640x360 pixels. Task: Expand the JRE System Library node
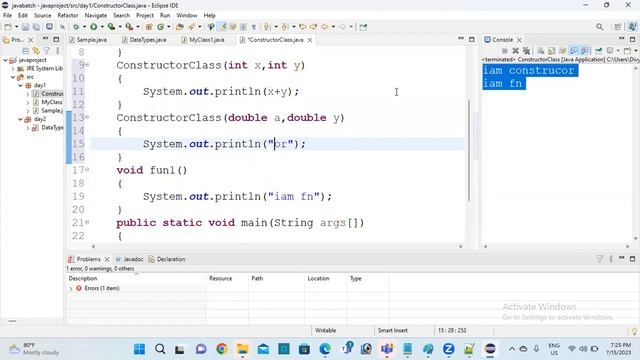[x=13, y=69]
